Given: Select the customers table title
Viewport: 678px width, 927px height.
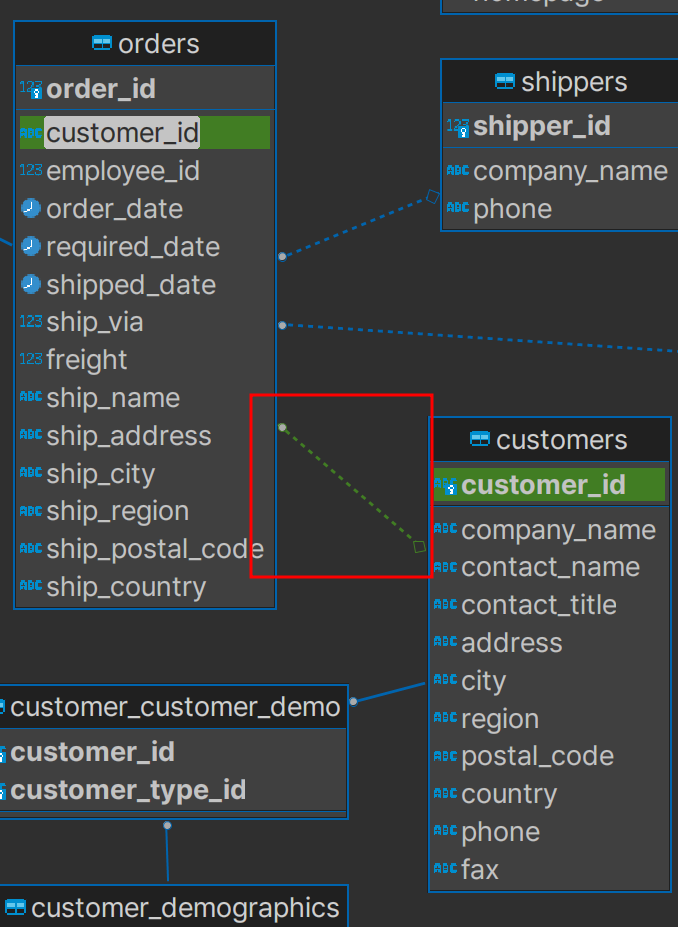Looking at the screenshot, I should click(x=562, y=439).
